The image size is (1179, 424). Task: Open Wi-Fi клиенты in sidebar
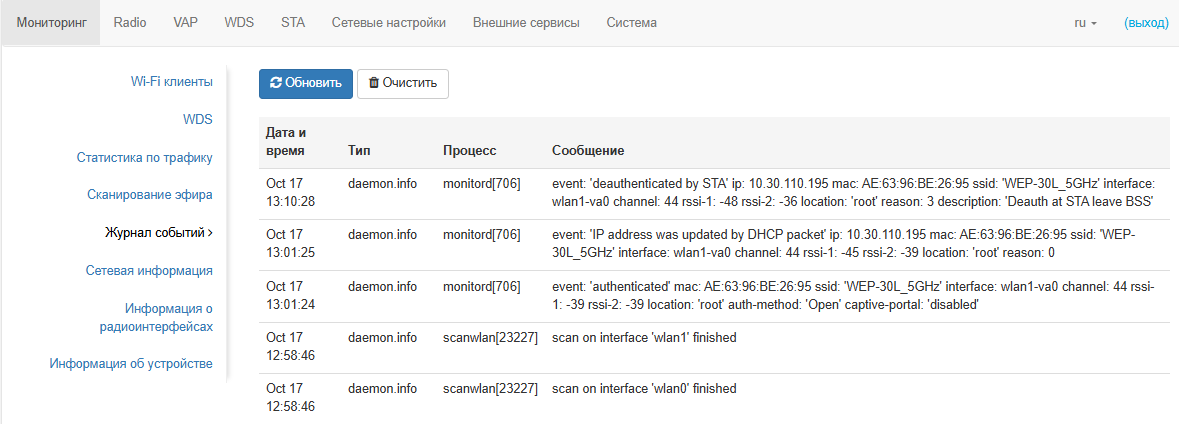[x=172, y=81]
